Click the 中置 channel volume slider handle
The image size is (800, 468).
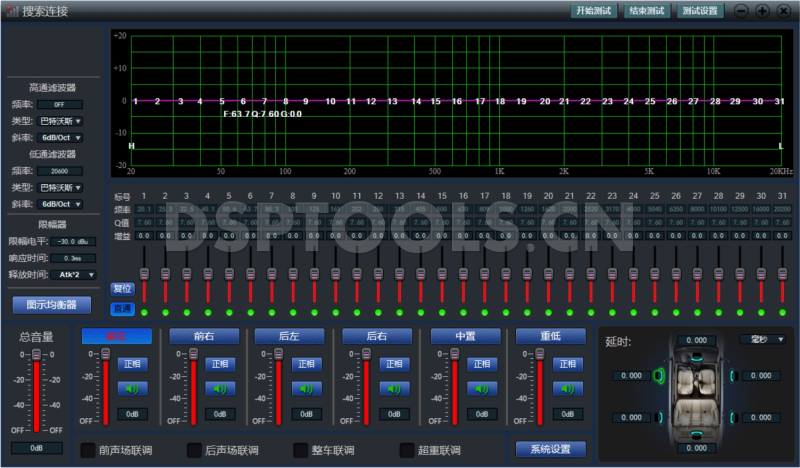455,354
